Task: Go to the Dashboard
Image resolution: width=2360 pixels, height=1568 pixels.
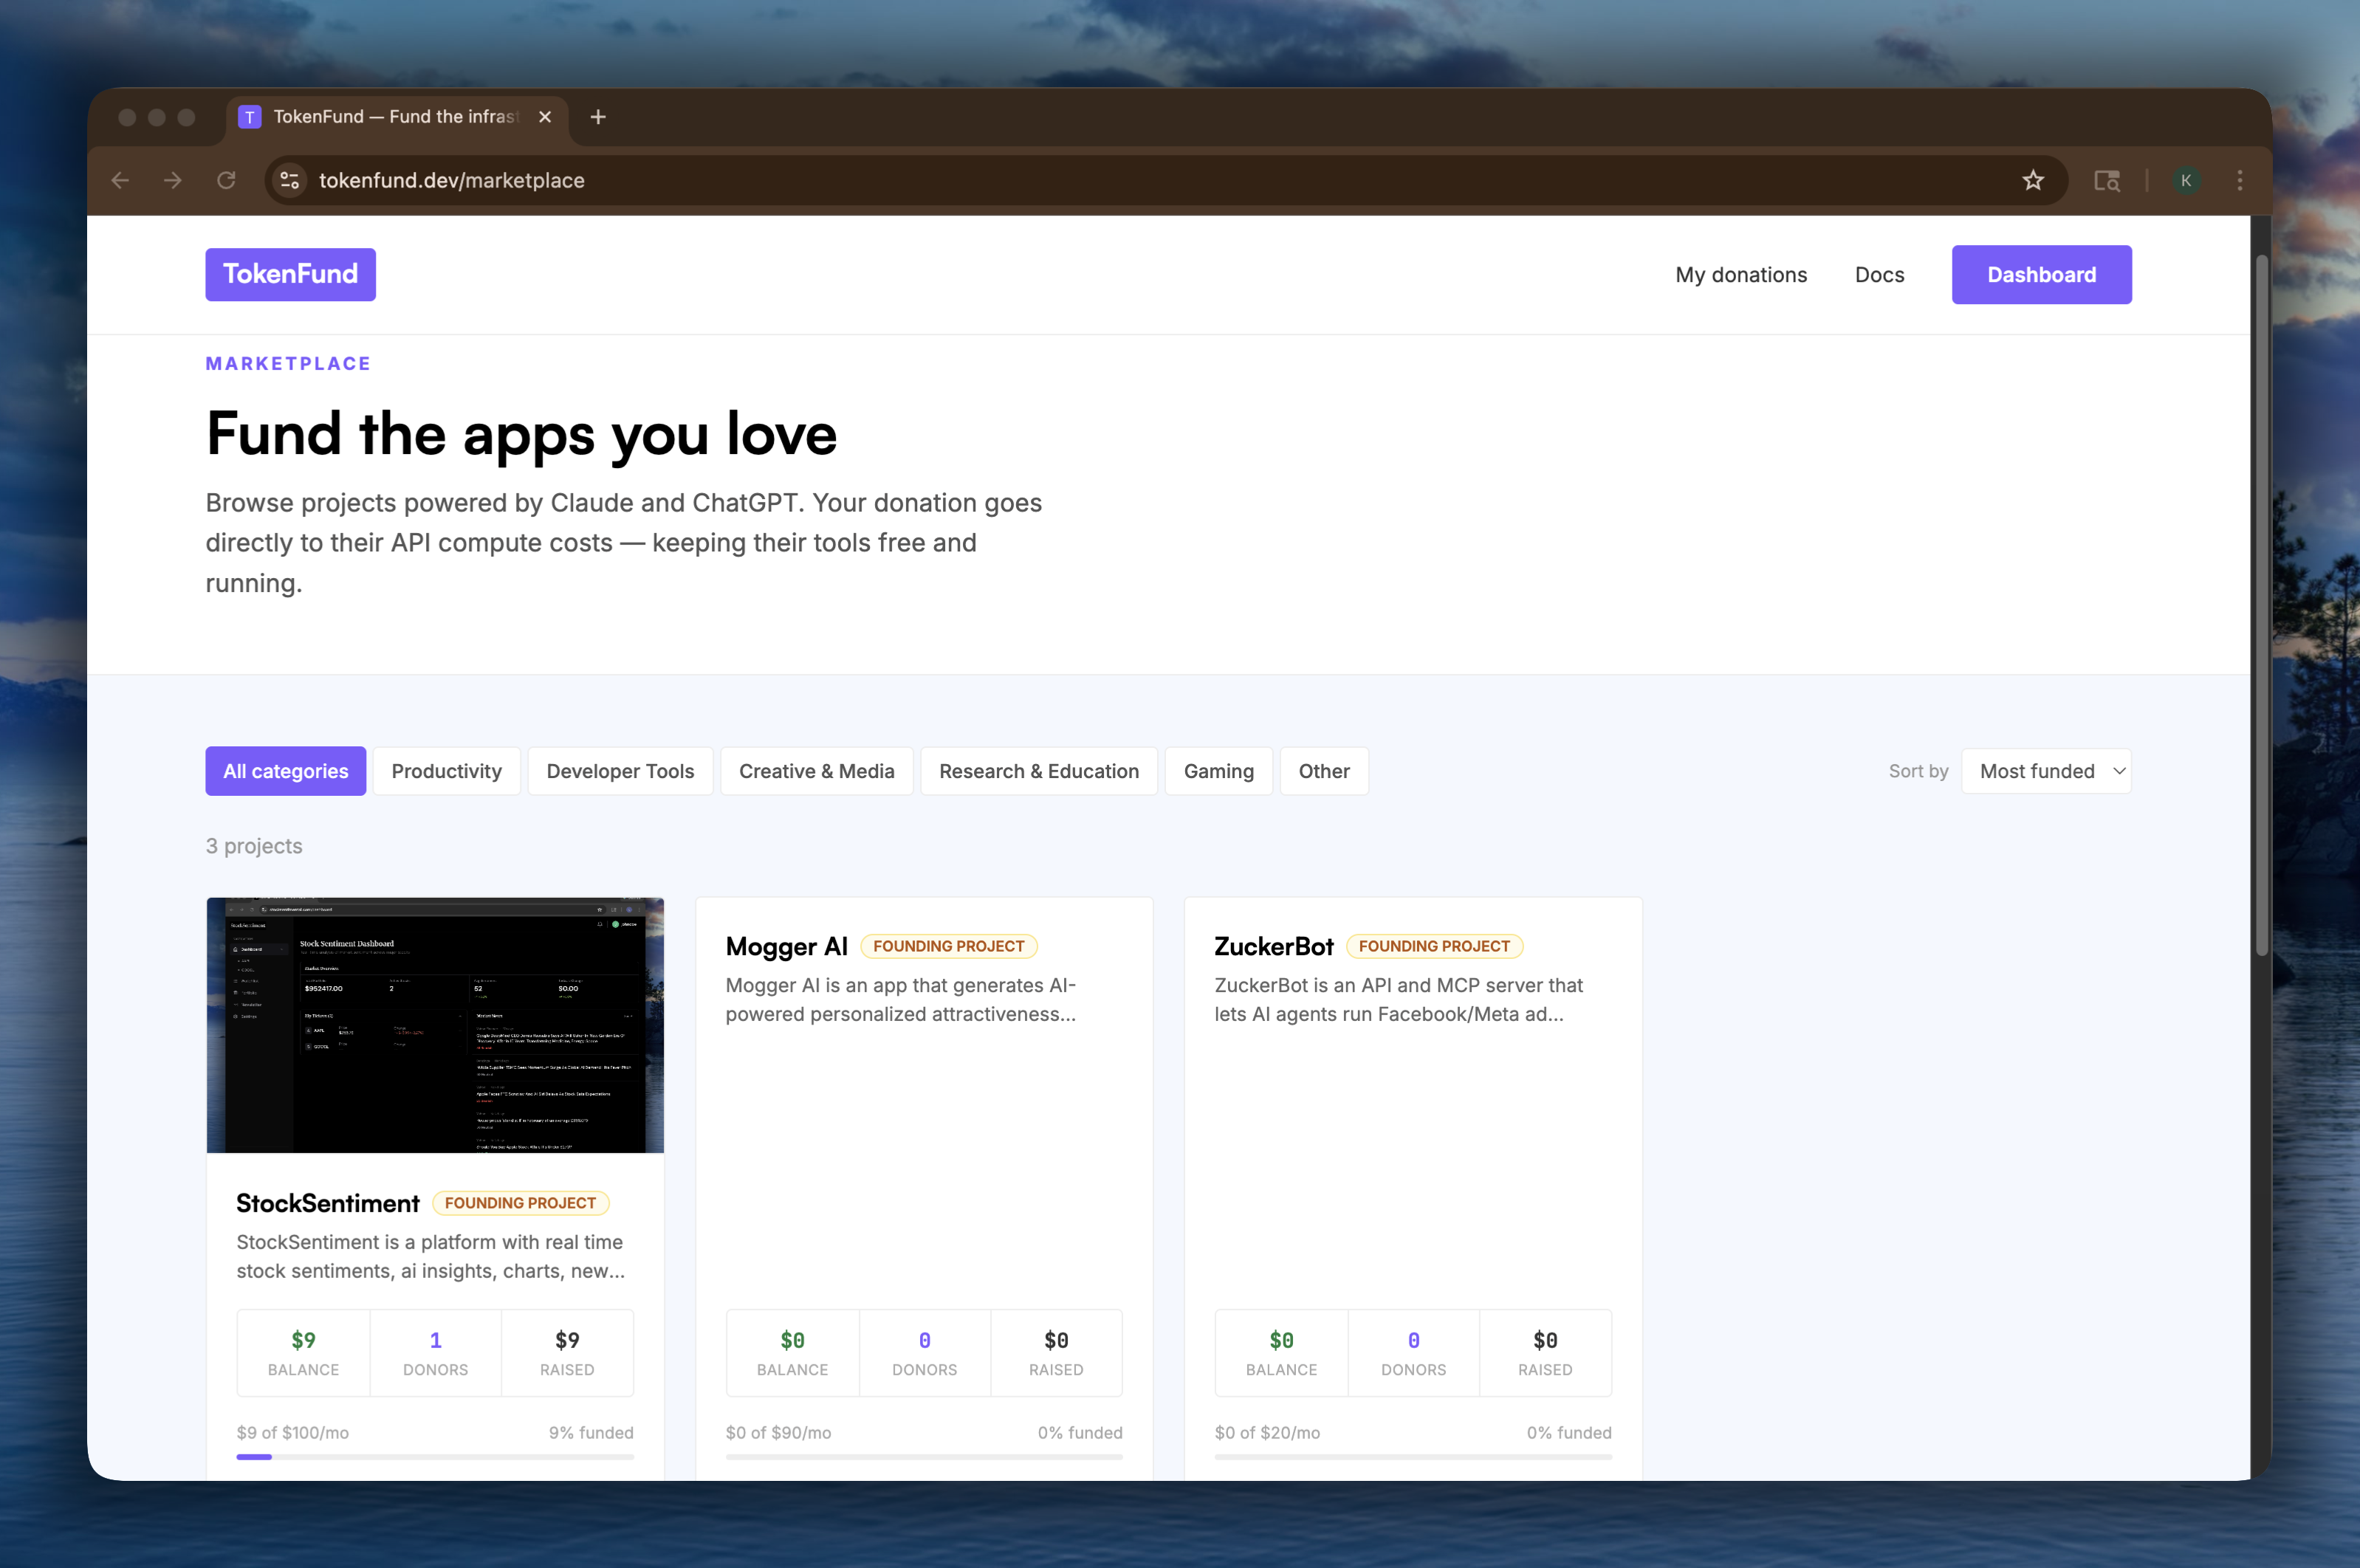Action: (x=2041, y=274)
